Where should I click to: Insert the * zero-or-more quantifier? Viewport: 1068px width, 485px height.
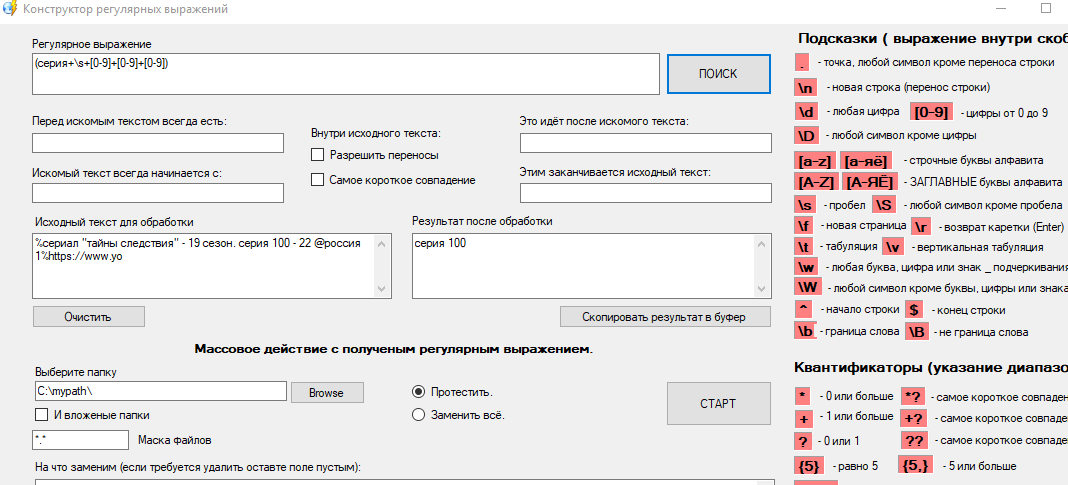804,396
